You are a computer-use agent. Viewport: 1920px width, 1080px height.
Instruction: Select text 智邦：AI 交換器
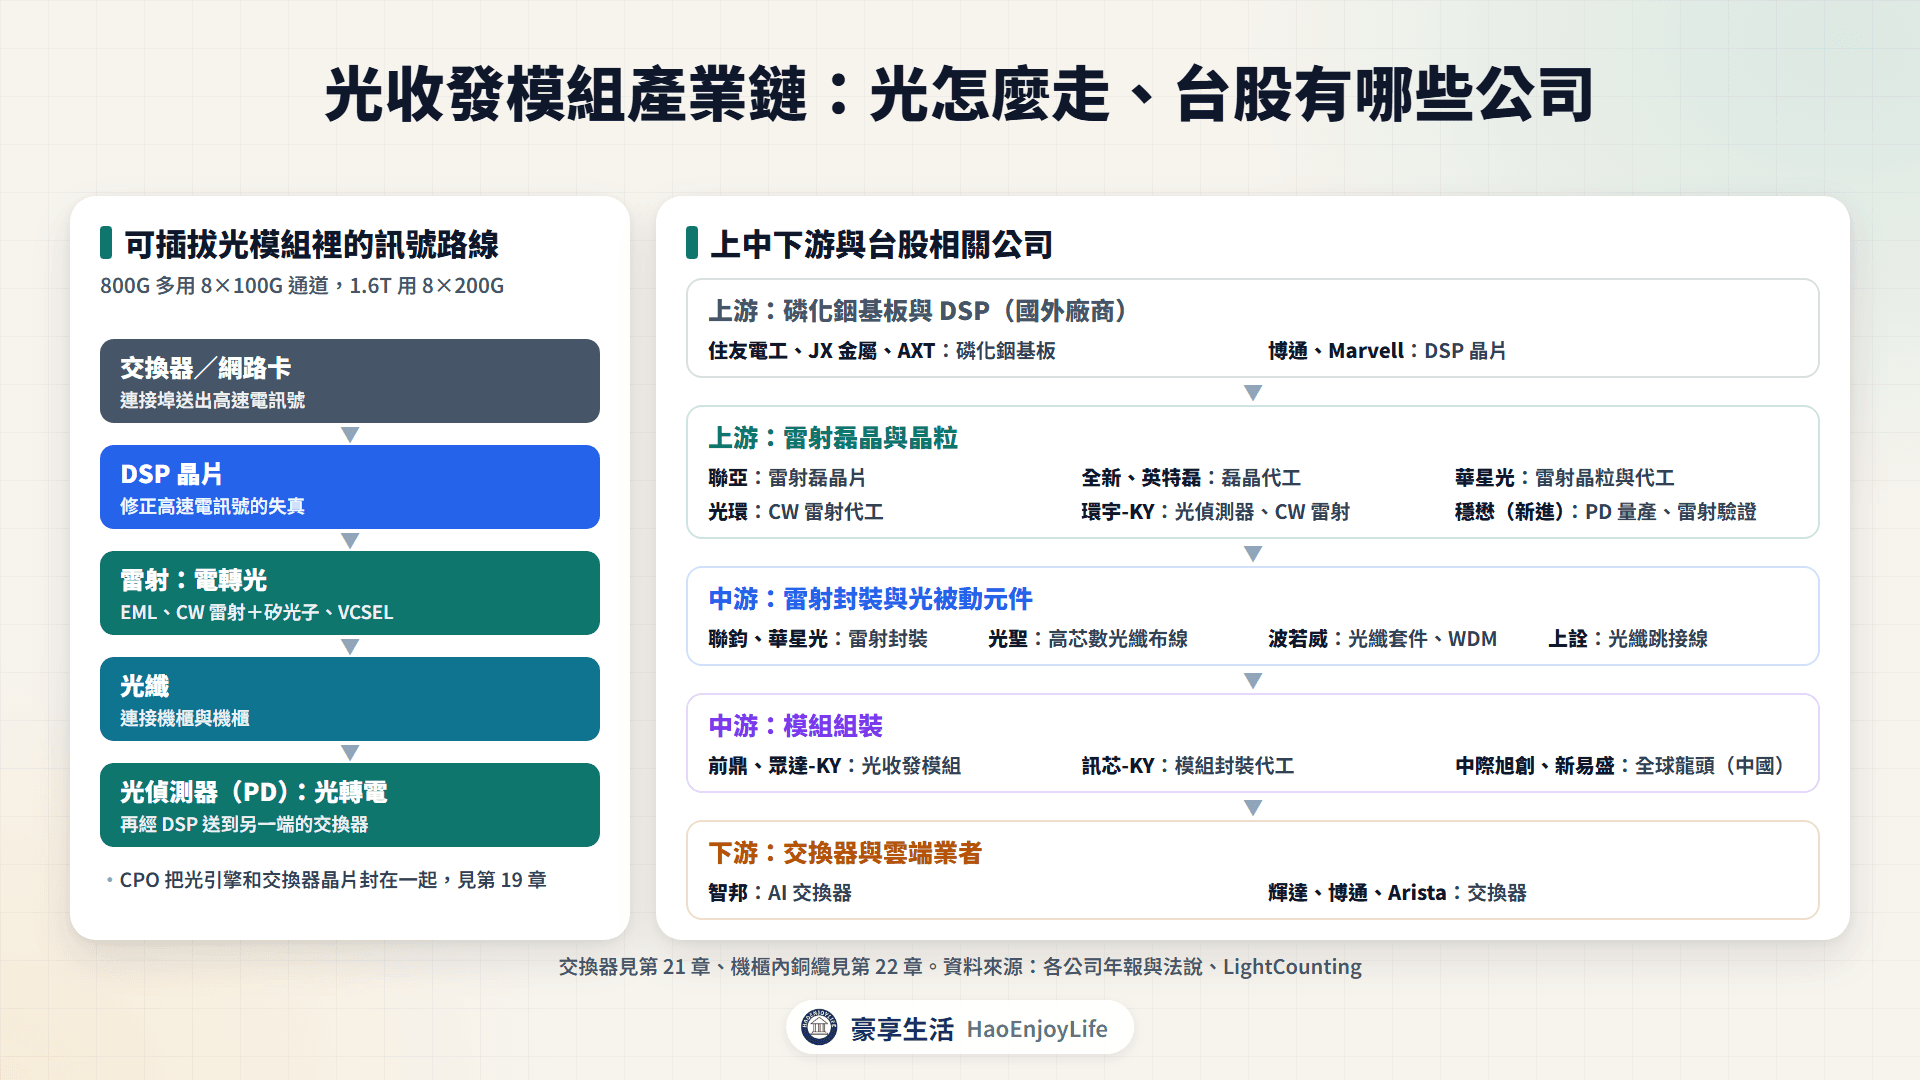pos(780,893)
